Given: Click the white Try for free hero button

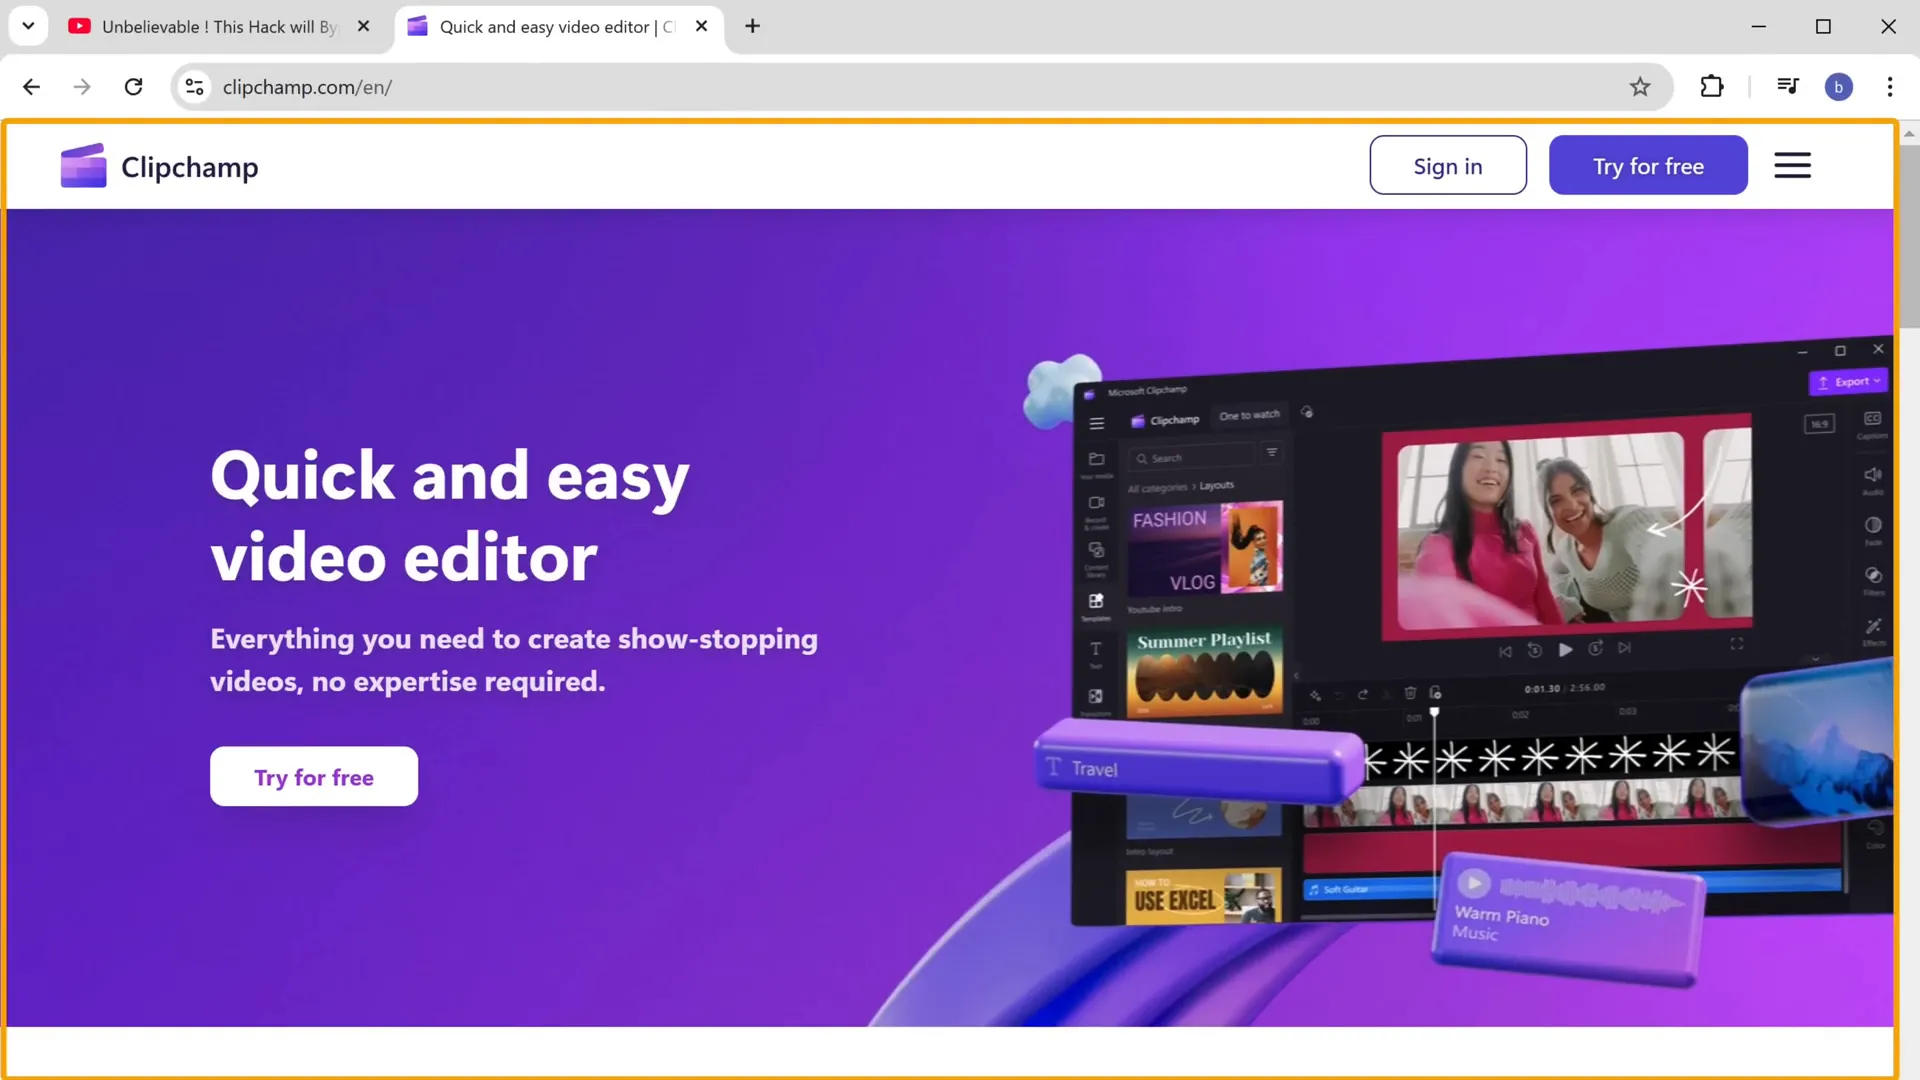Looking at the screenshot, I should (x=314, y=777).
